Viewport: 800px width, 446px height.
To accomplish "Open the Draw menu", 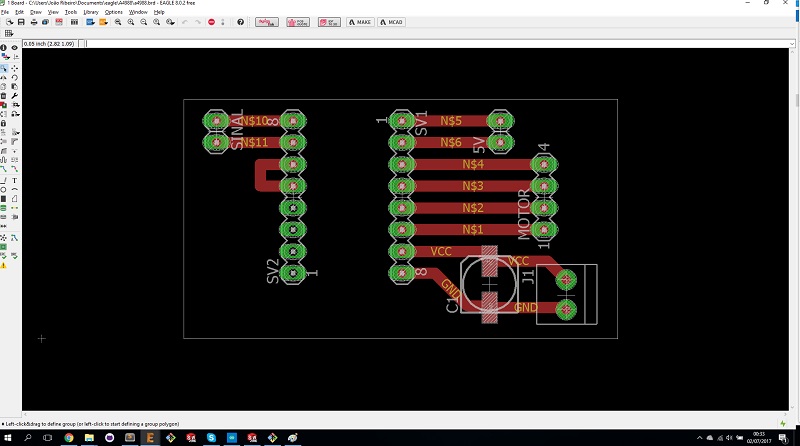I will tap(36, 12).
